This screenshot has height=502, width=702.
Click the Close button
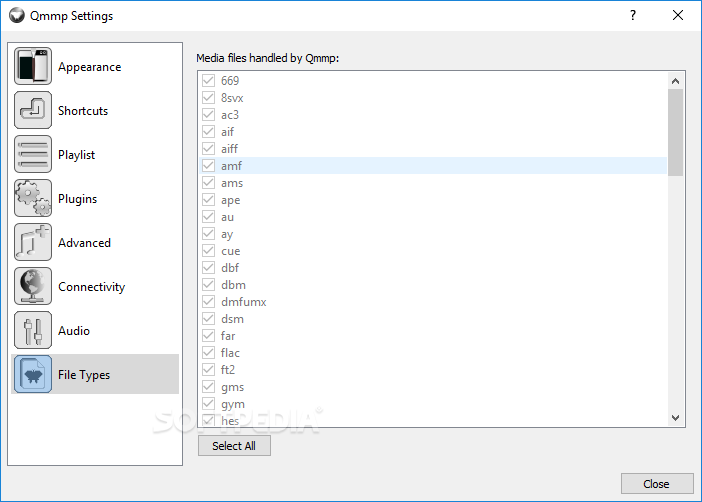(x=657, y=484)
